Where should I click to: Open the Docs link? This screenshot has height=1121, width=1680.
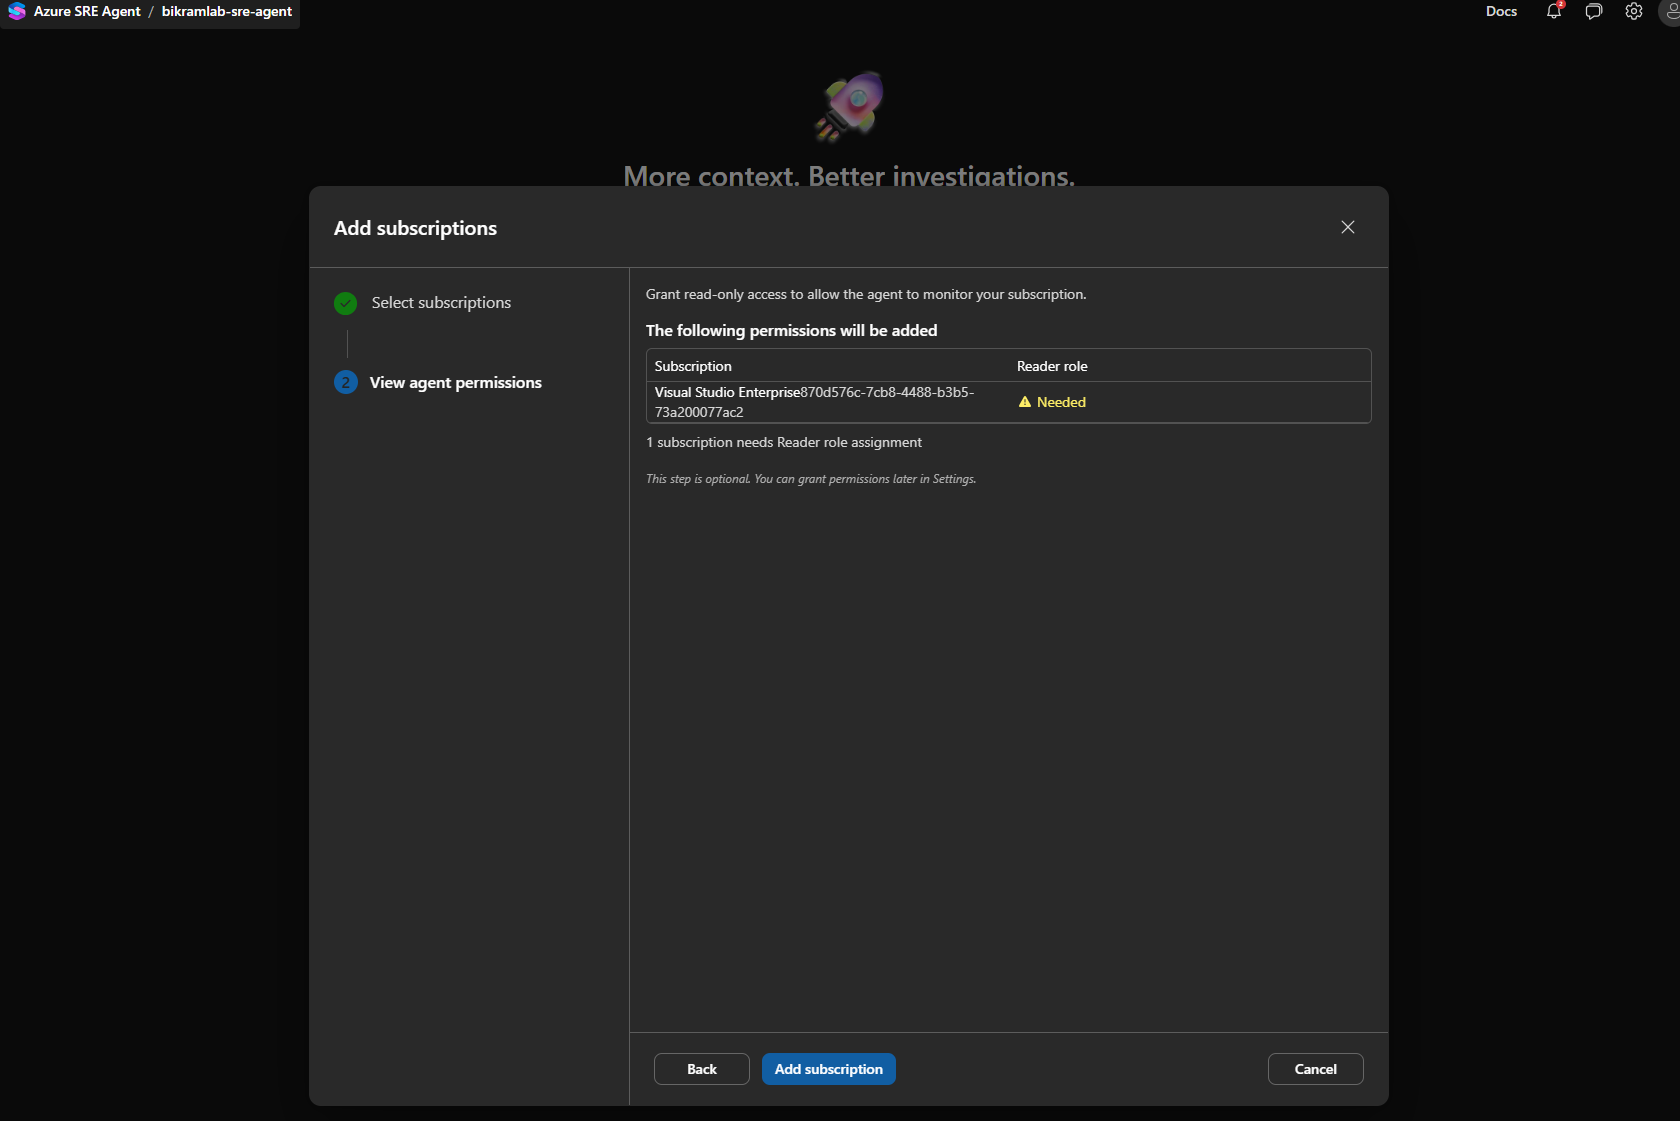[x=1501, y=11]
